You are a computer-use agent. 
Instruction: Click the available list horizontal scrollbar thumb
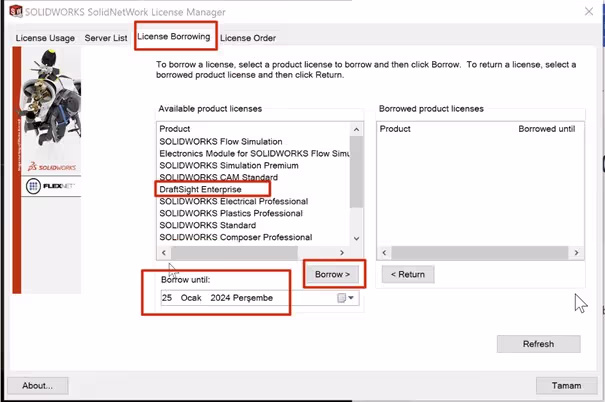[234, 253]
